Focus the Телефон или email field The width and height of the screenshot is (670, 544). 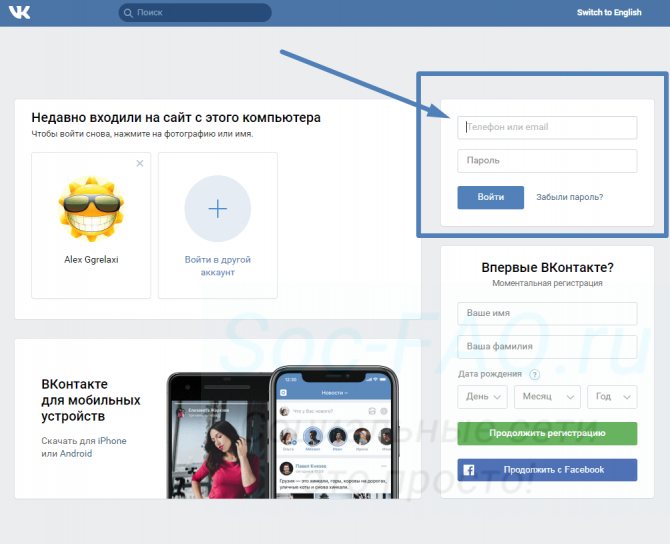tap(547, 127)
